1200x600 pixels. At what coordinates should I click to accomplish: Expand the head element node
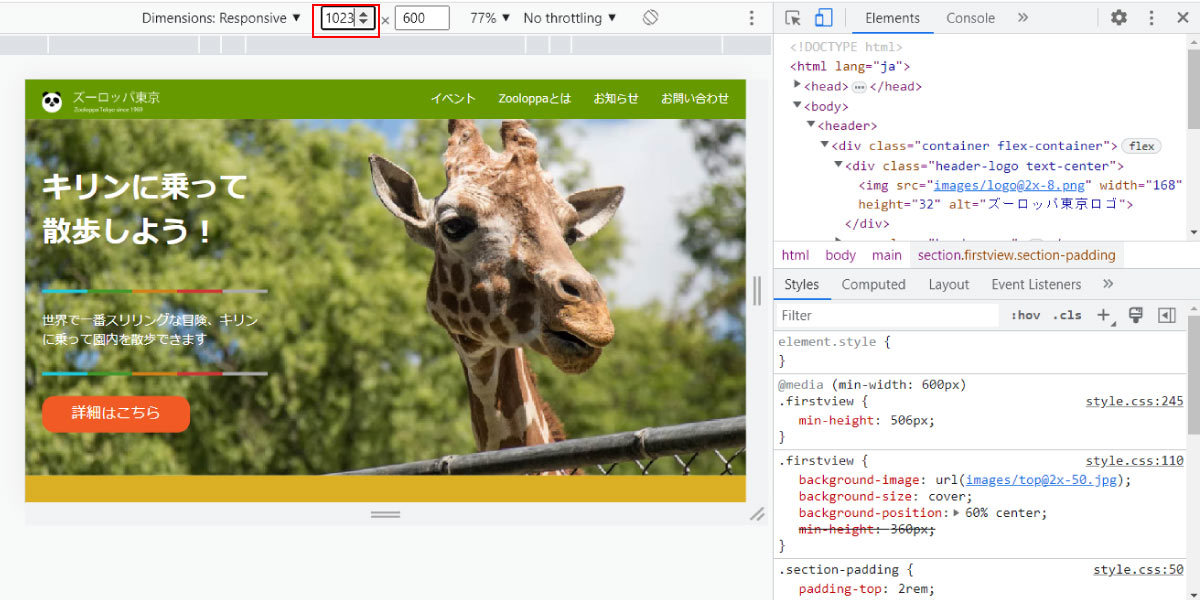point(798,86)
